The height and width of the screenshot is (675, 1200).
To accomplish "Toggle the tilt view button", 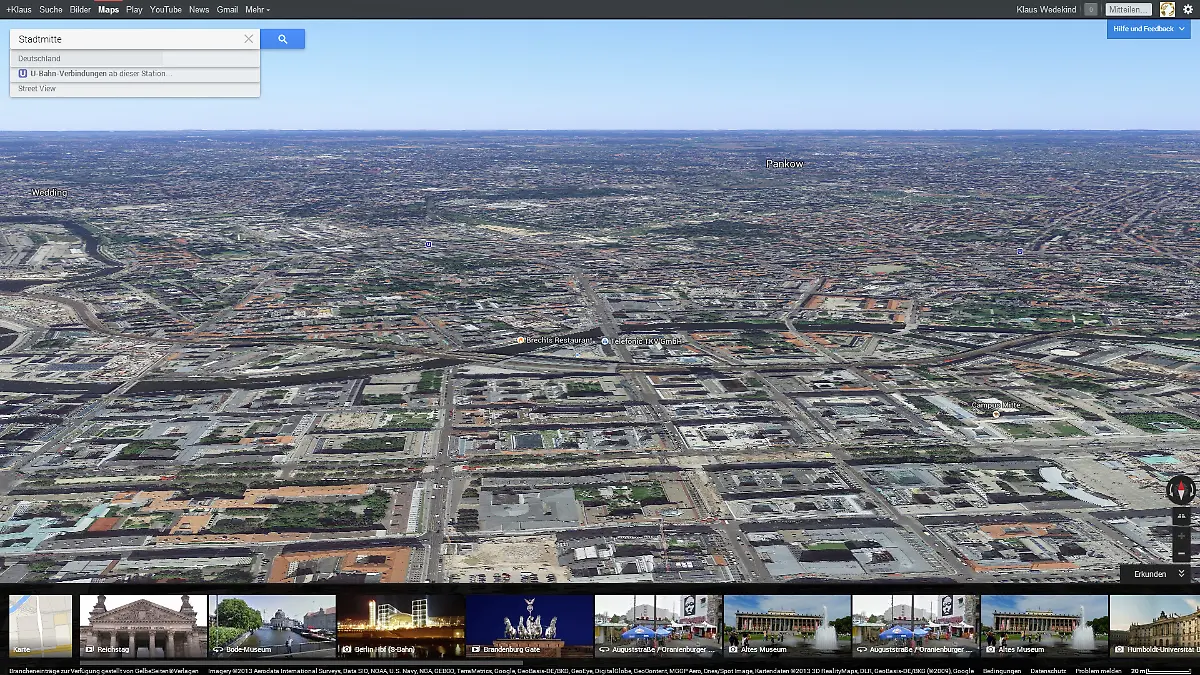I will tap(1181, 517).
